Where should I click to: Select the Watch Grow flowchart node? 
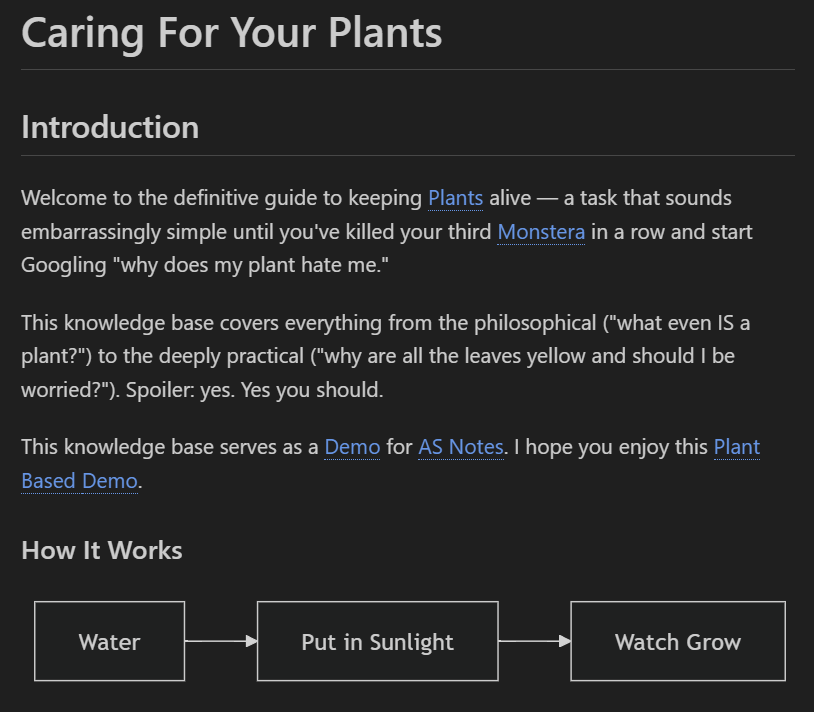(x=677, y=641)
